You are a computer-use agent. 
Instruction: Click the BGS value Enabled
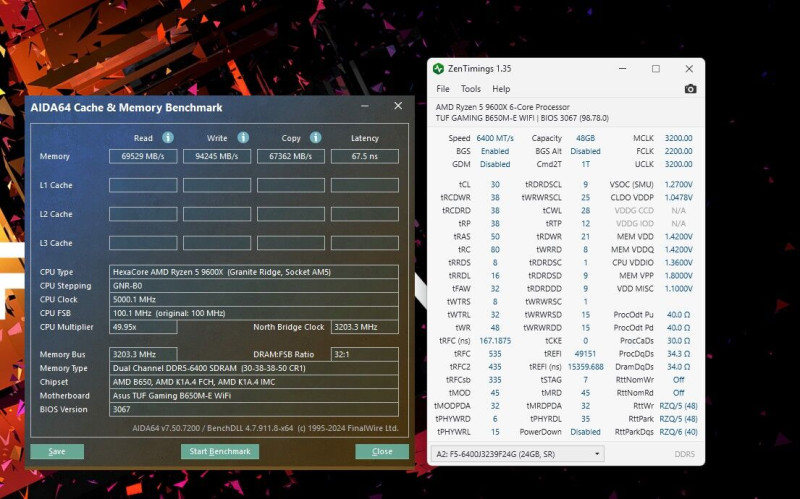[495, 151]
